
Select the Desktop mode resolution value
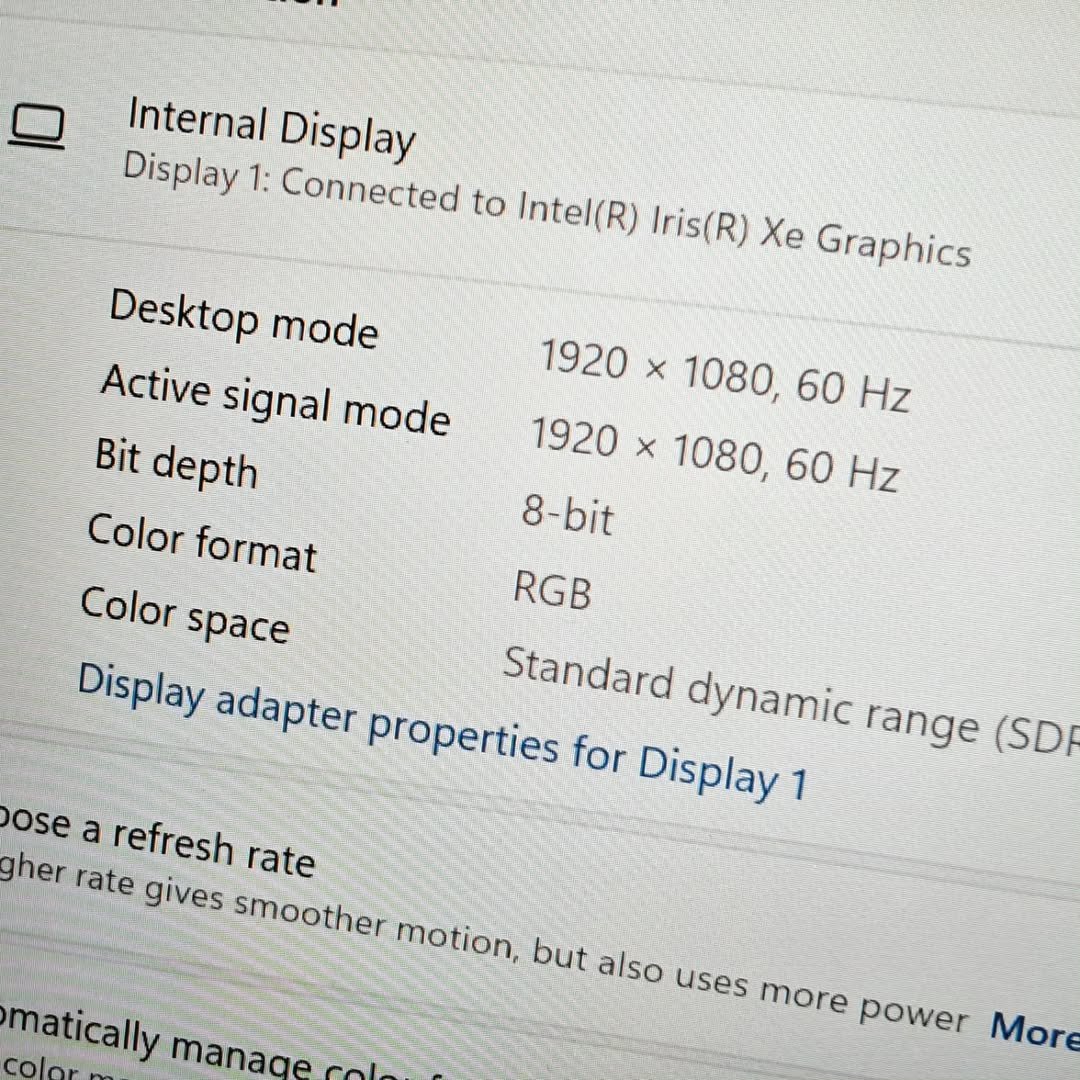coord(725,376)
